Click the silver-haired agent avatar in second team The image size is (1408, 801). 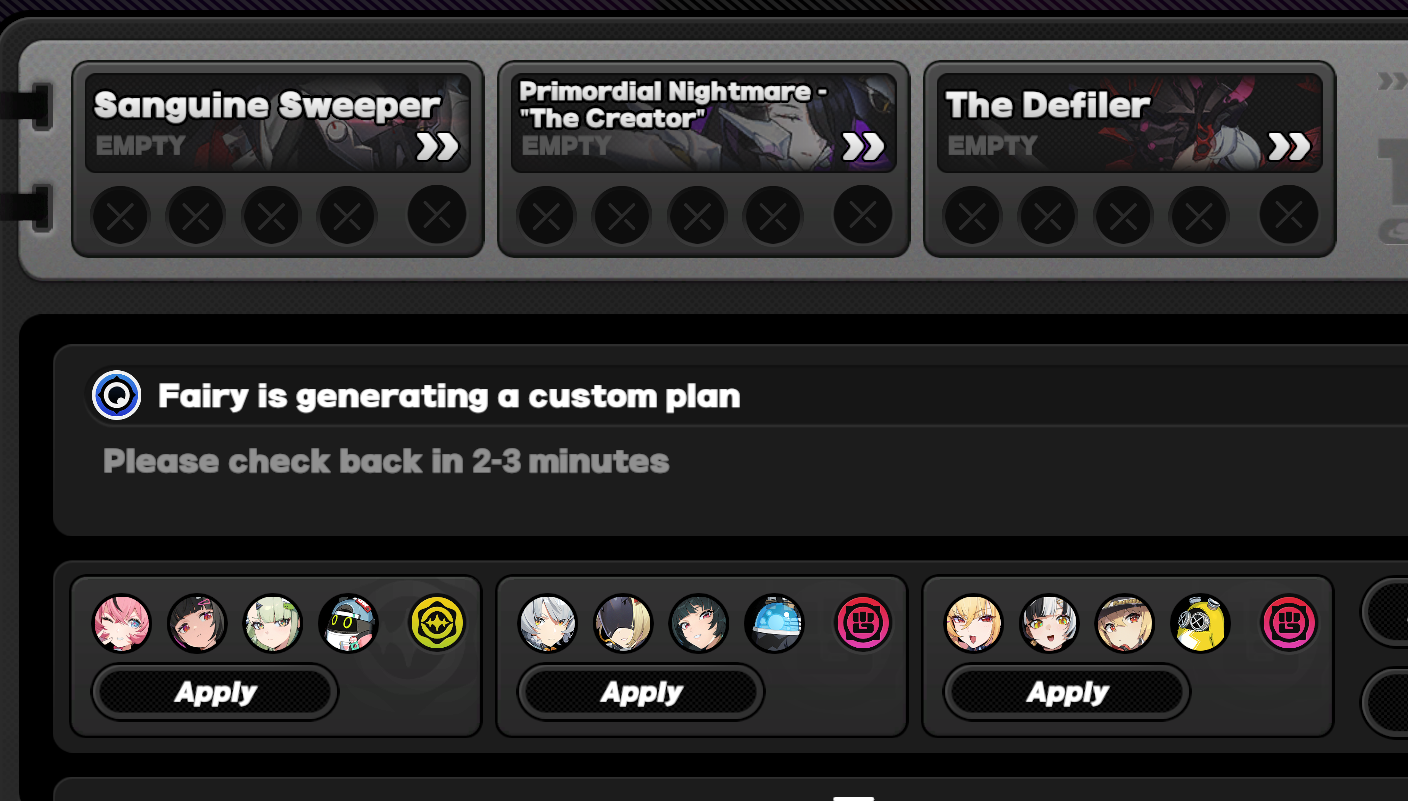pos(548,623)
